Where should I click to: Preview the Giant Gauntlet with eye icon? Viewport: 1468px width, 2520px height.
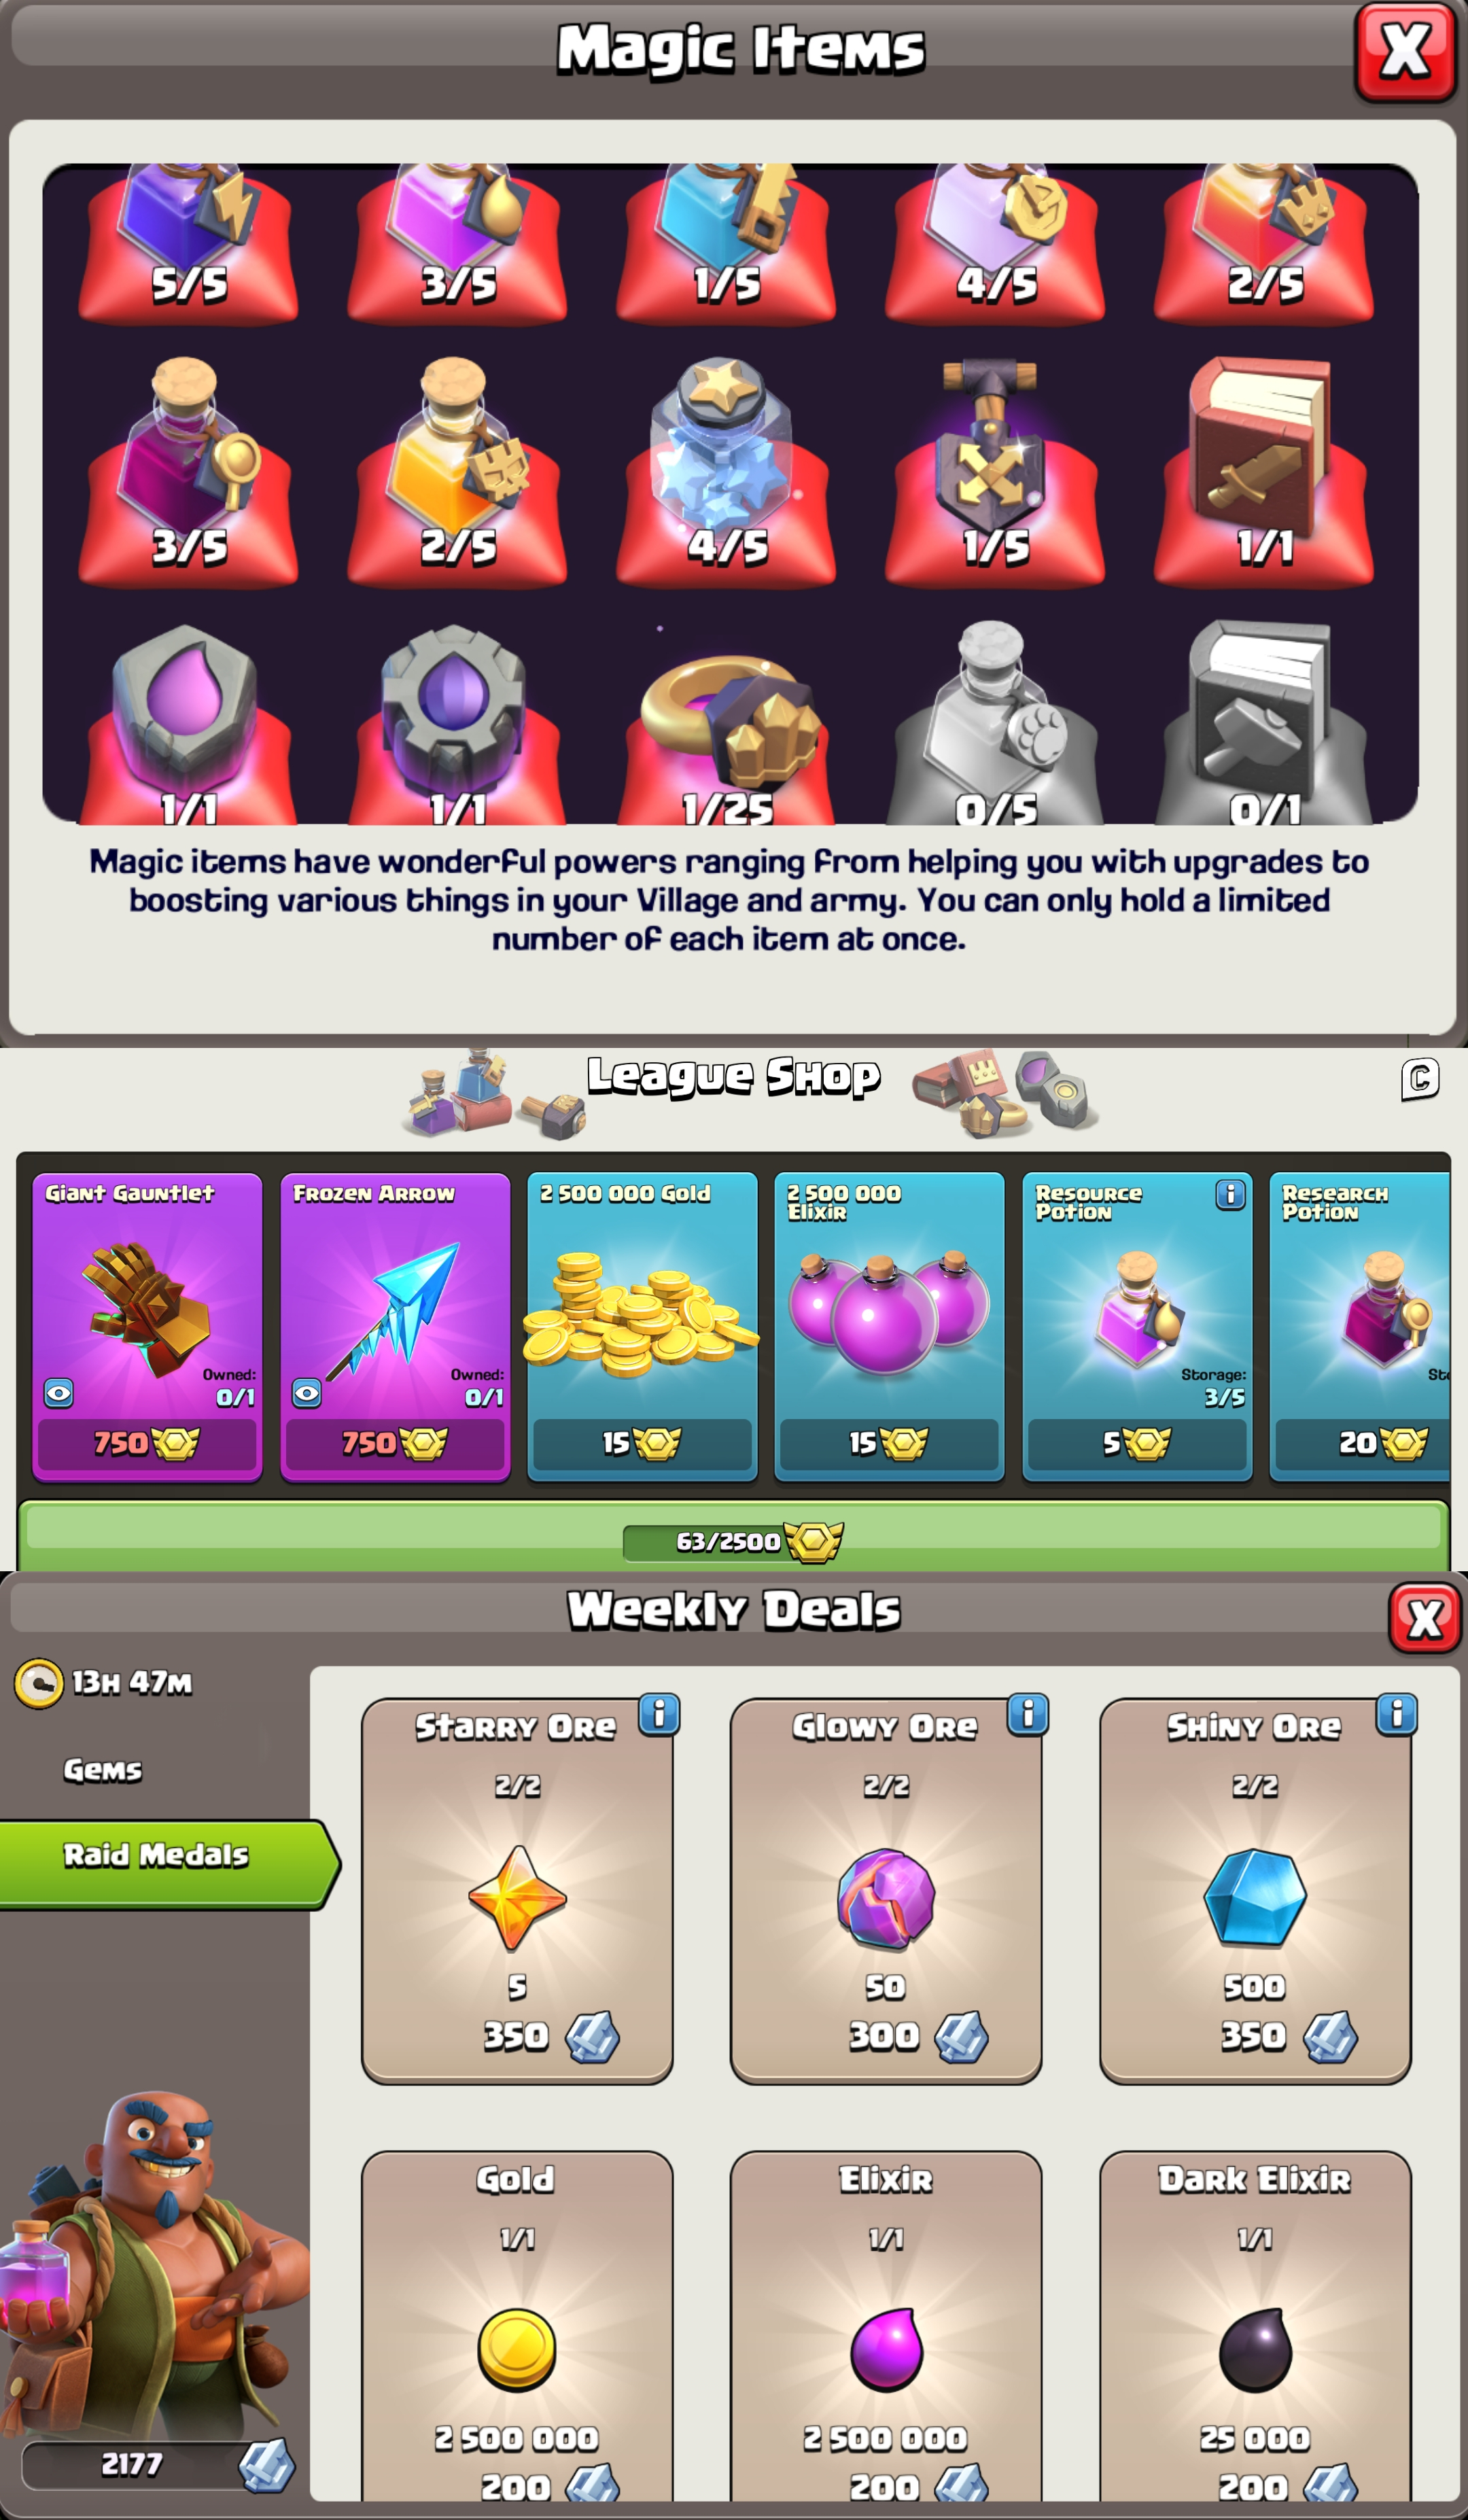click(x=59, y=1393)
